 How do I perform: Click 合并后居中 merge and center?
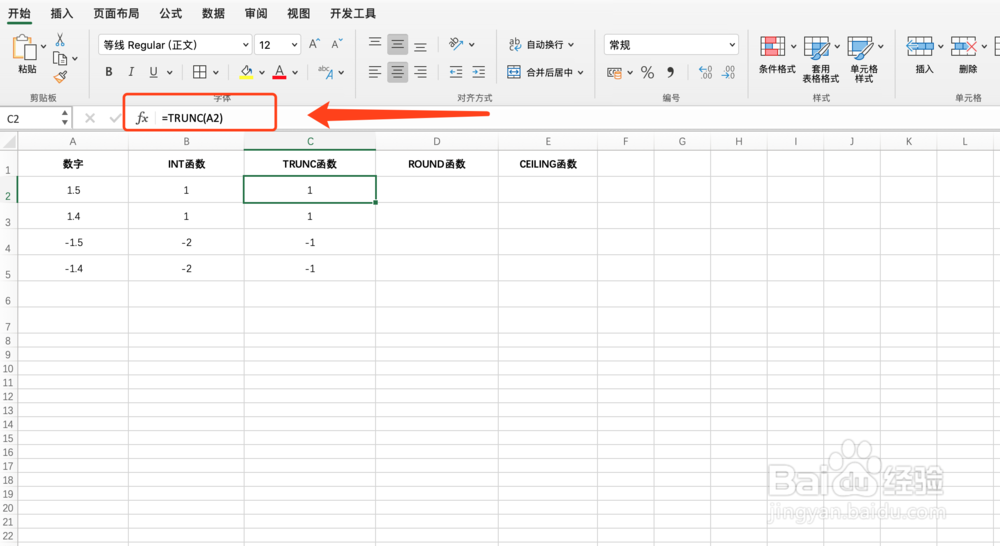tap(540, 72)
